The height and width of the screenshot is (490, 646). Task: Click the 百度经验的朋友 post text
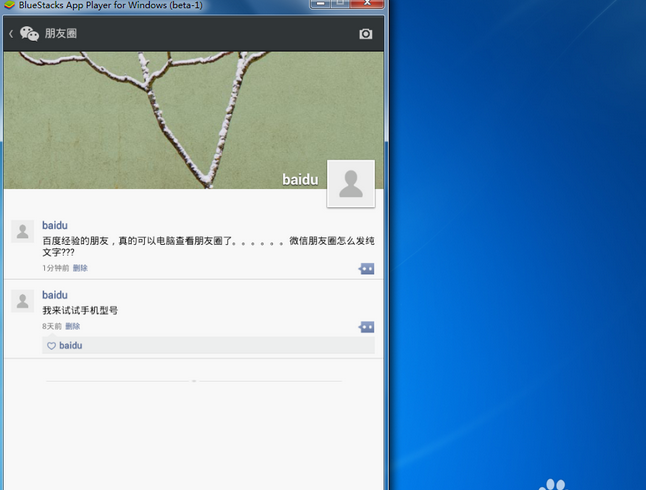(x=208, y=246)
